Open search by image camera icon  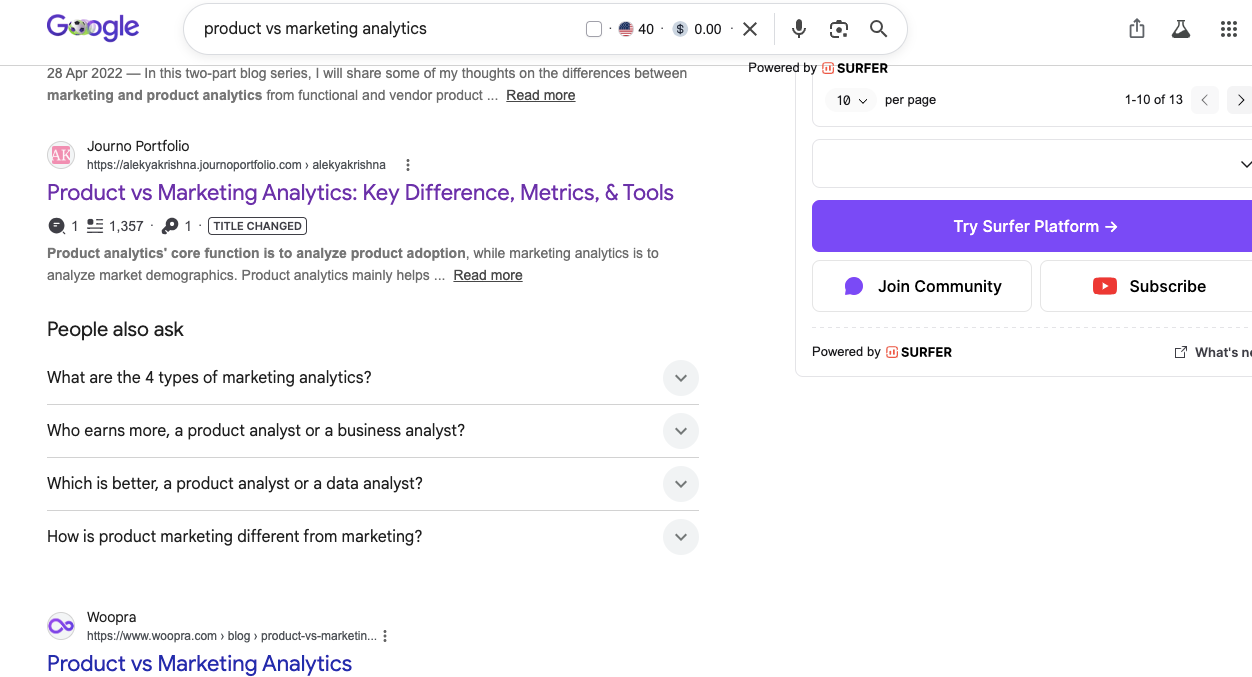[x=839, y=29]
